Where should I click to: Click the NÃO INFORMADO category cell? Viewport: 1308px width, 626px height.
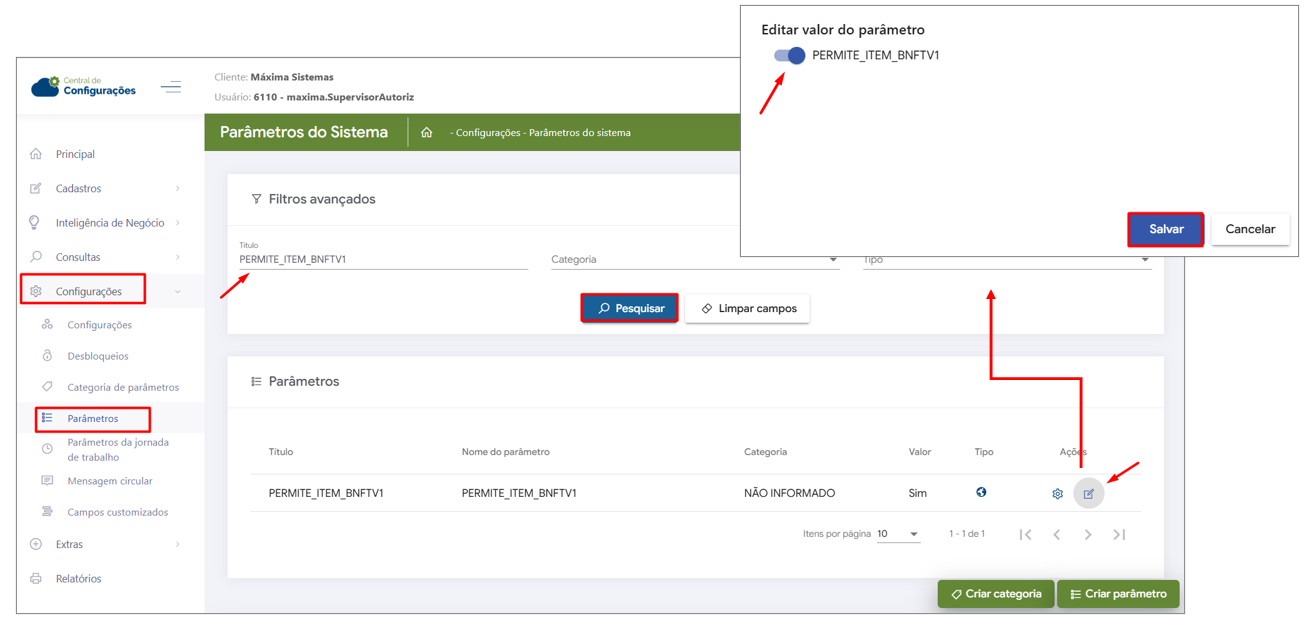point(790,493)
